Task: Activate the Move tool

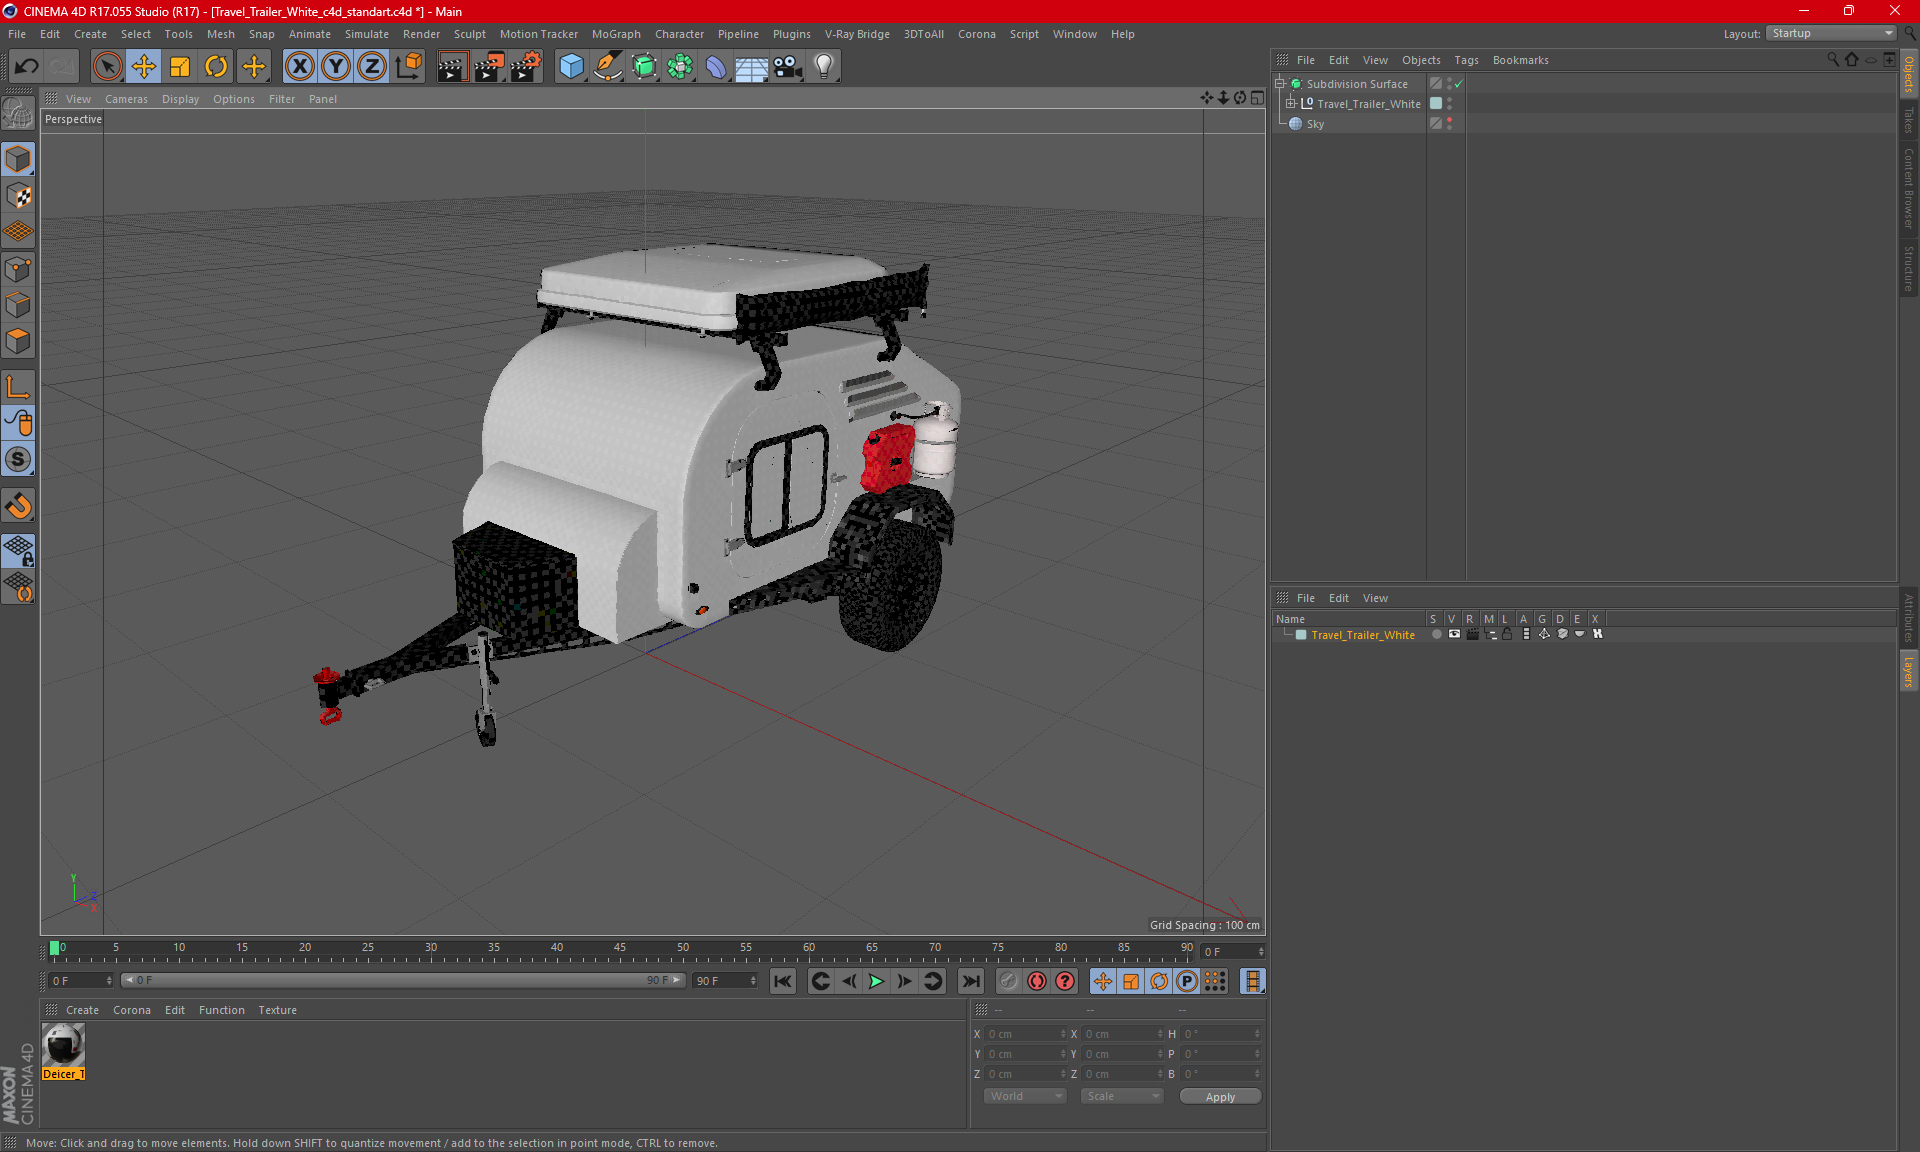Action: (x=144, y=67)
